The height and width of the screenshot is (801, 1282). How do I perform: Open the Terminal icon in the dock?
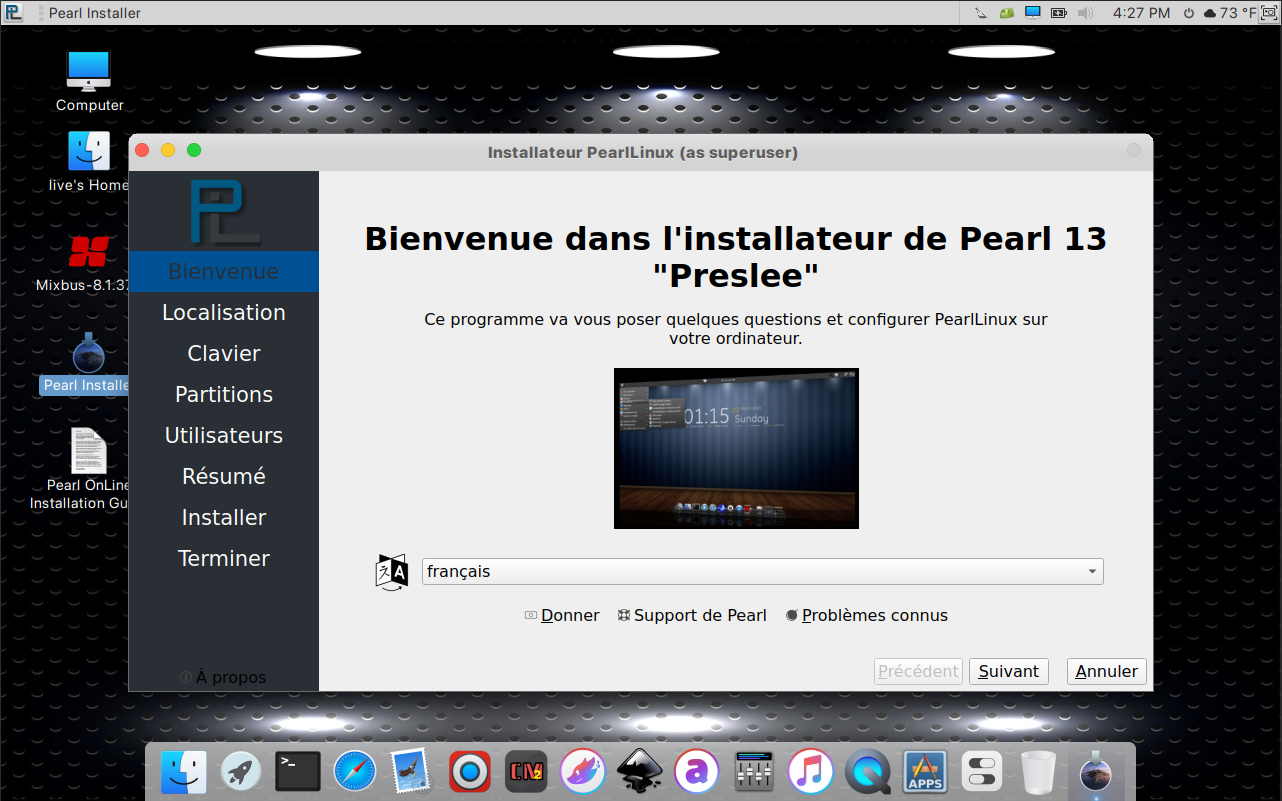pos(298,771)
